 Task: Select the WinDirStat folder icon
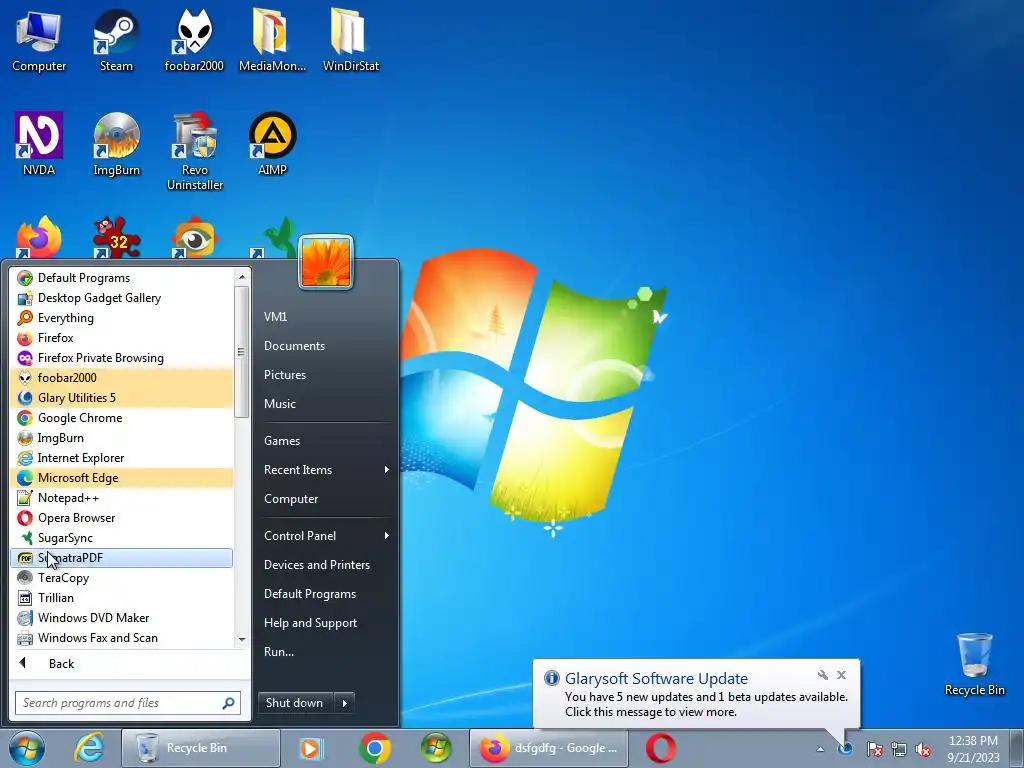tap(350, 40)
